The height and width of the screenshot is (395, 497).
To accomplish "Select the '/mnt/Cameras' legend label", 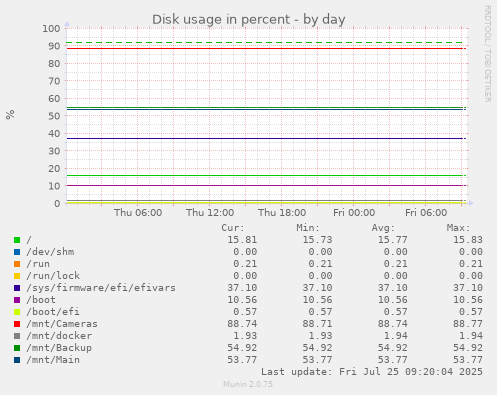I will [x=62, y=324].
